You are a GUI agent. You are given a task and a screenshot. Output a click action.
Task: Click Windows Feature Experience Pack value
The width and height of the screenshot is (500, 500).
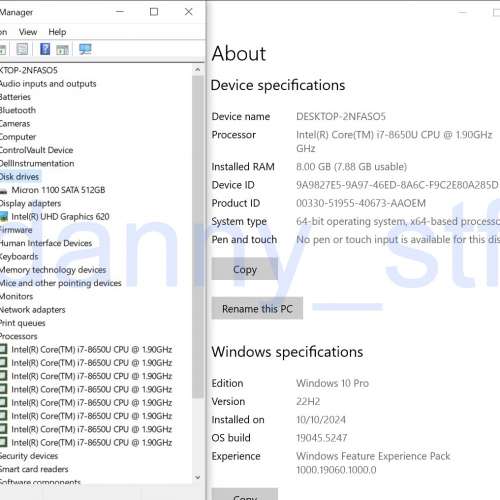point(373,463)
